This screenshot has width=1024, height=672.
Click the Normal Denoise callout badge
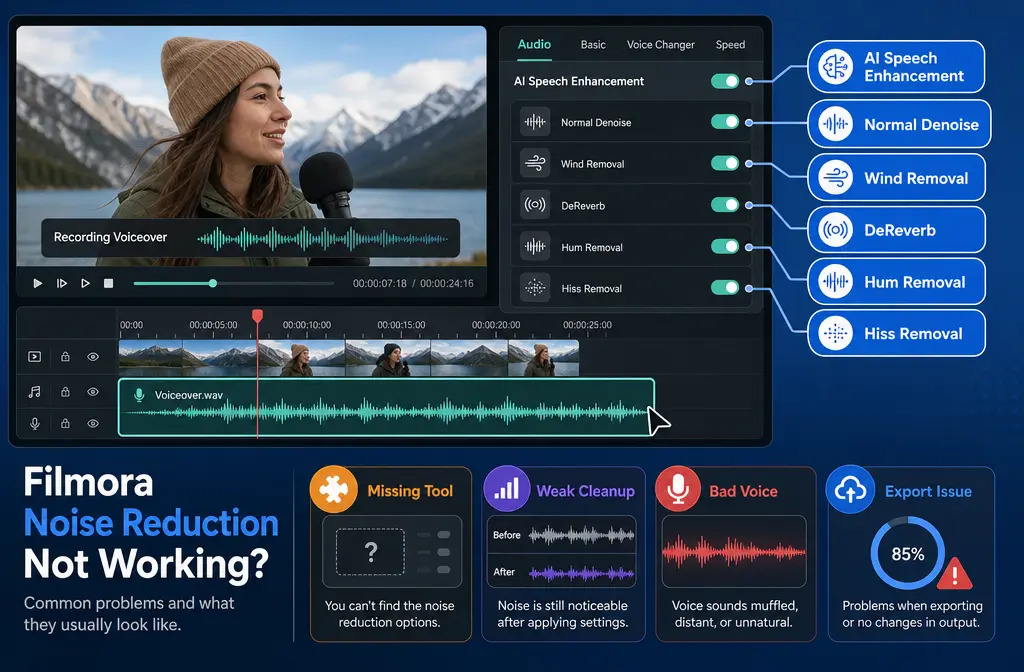point(899,124)
